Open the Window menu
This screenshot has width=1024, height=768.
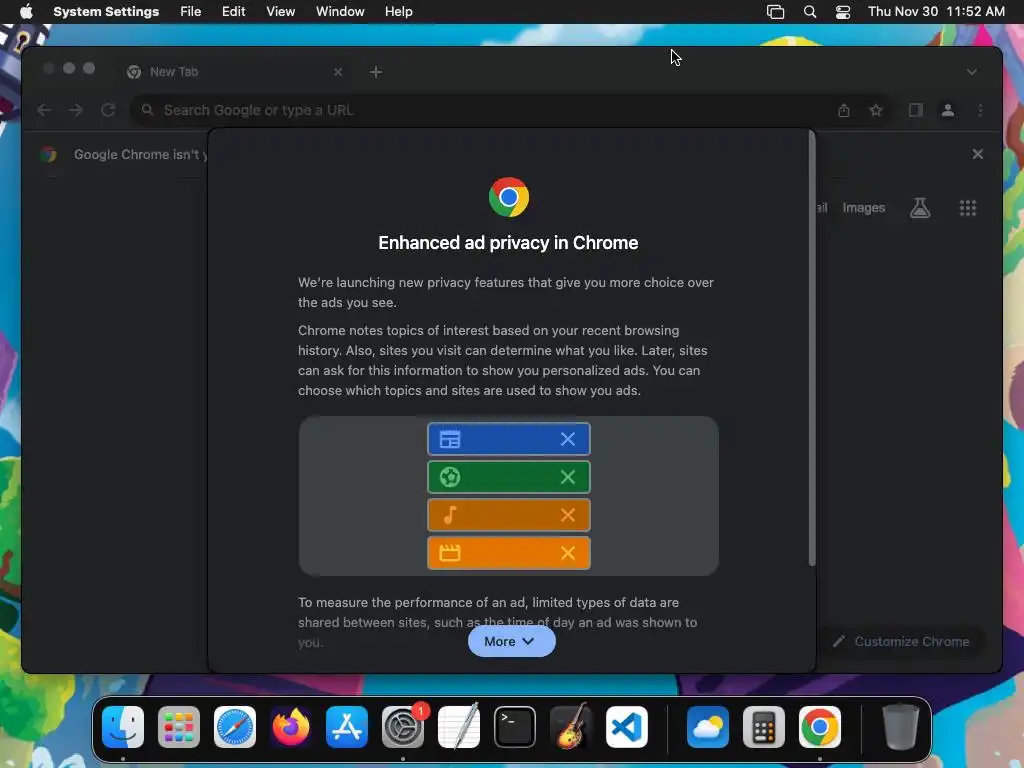pos(340,11)
